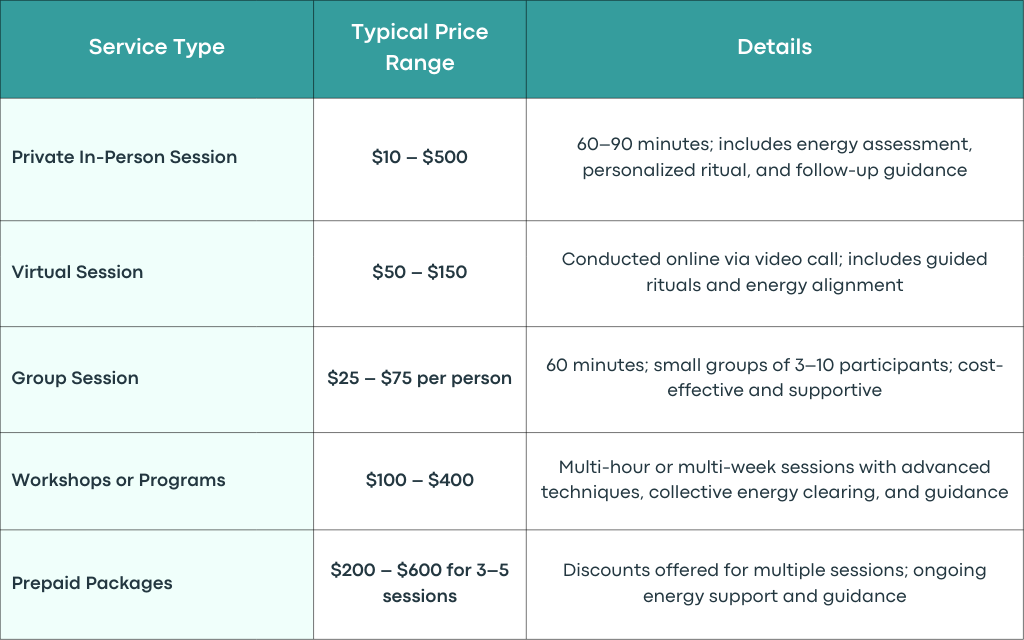1024x640 pixels.
Task: Select the Group Session row label
Action: pos(75,378)
